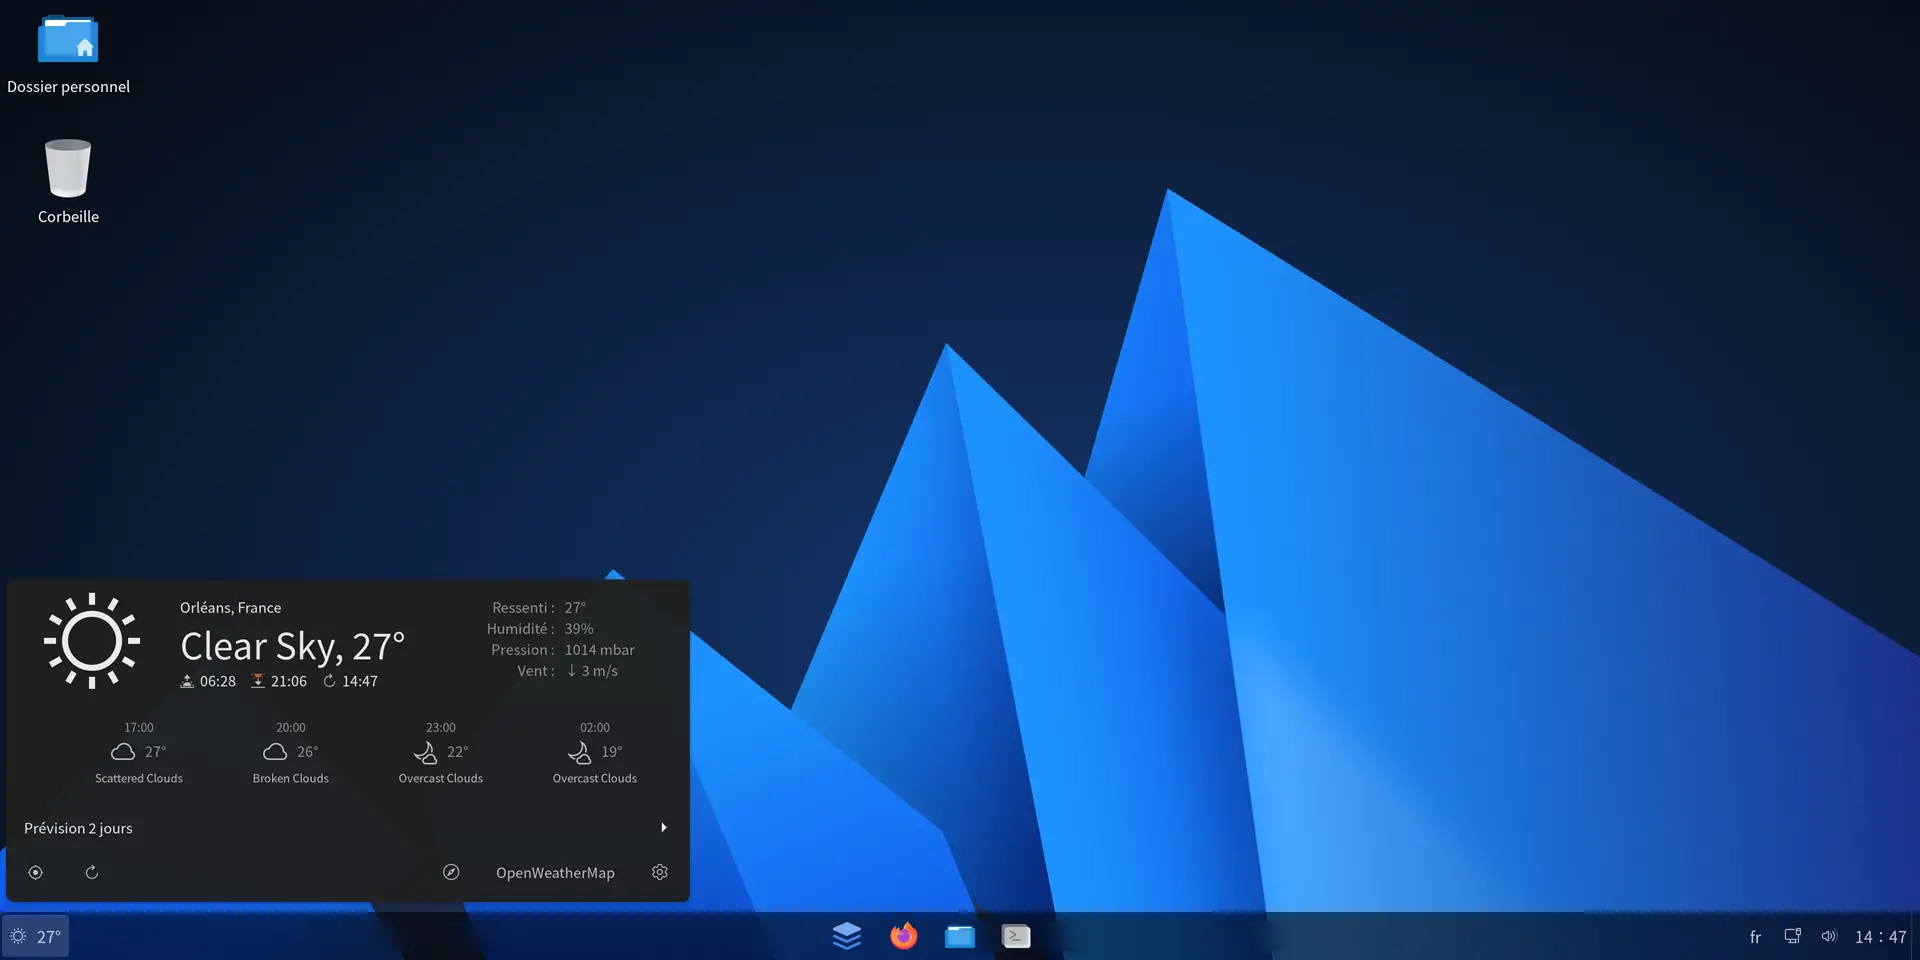
Task: Click the Pression value 1014 mbar
Action: pyautogui.click(x=599, y=650)
